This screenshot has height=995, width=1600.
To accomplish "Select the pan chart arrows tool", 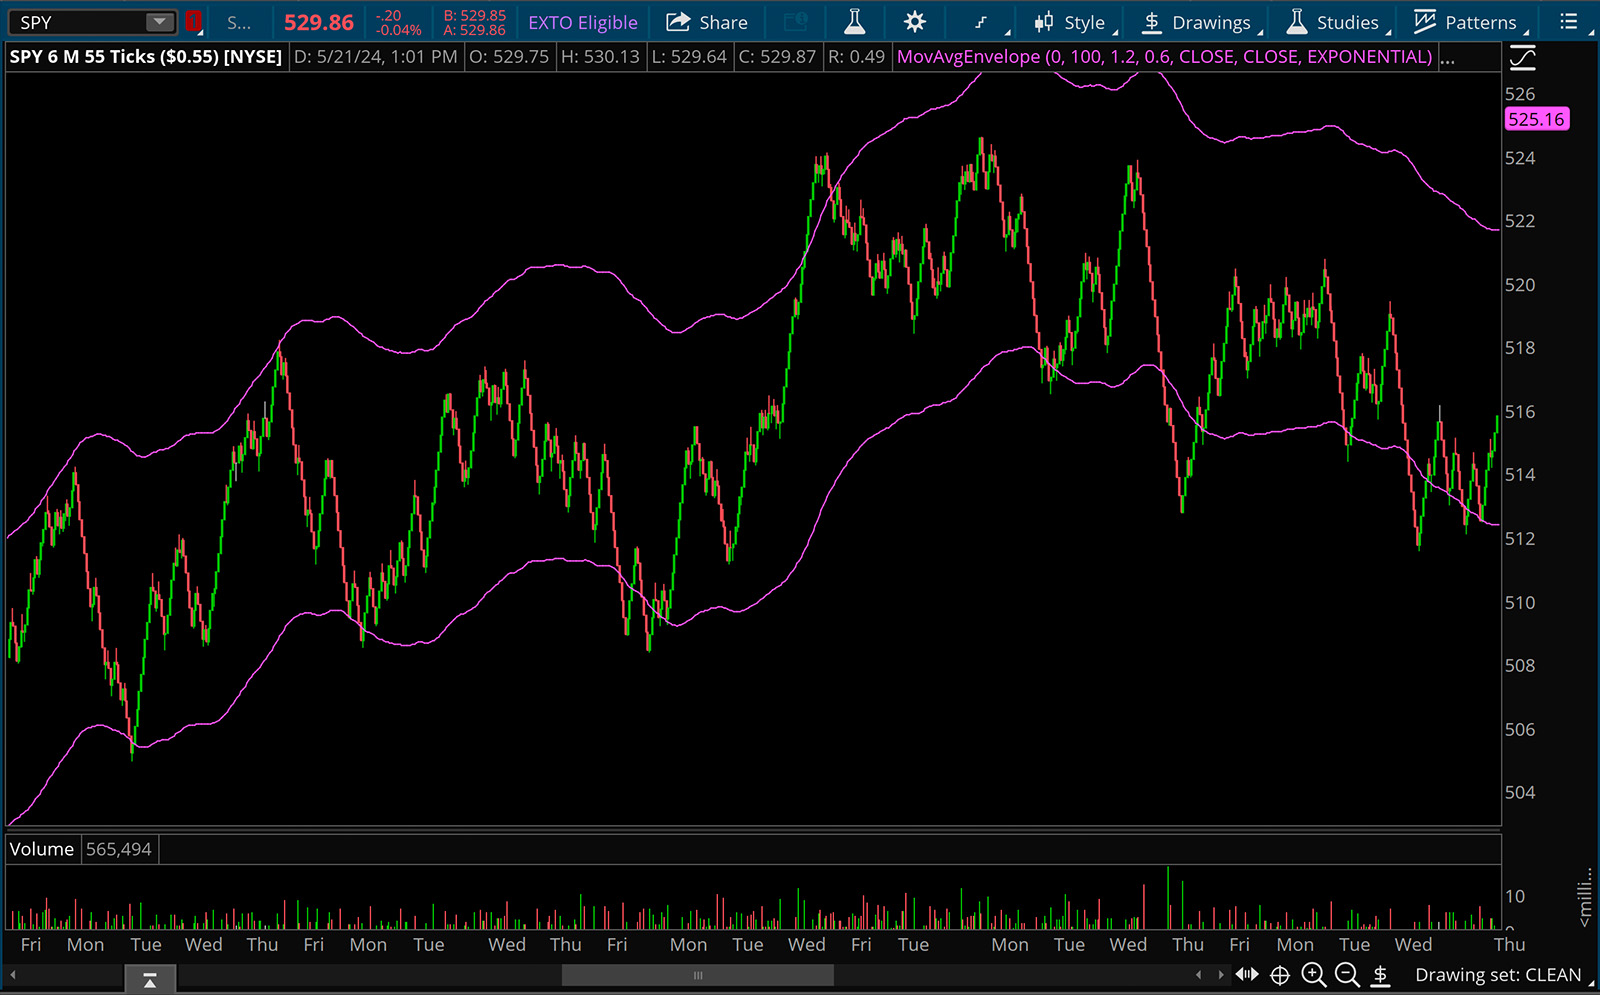I will [1247, 974].
